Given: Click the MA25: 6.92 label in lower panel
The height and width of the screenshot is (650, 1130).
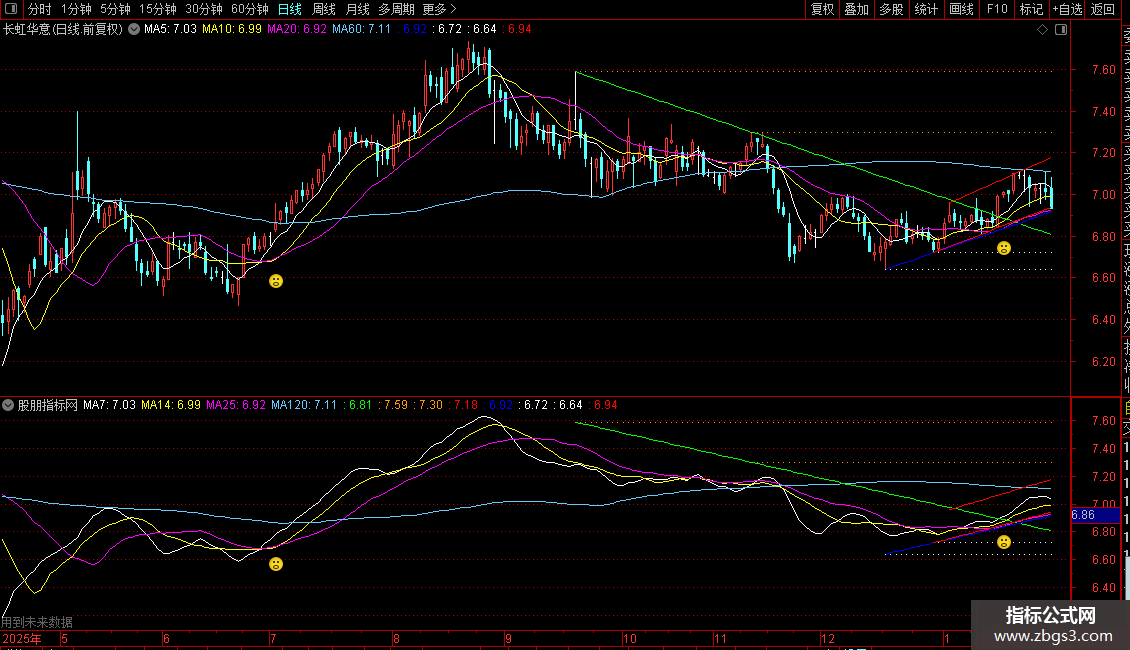Looking at the screenshot, I should (236, 405).
